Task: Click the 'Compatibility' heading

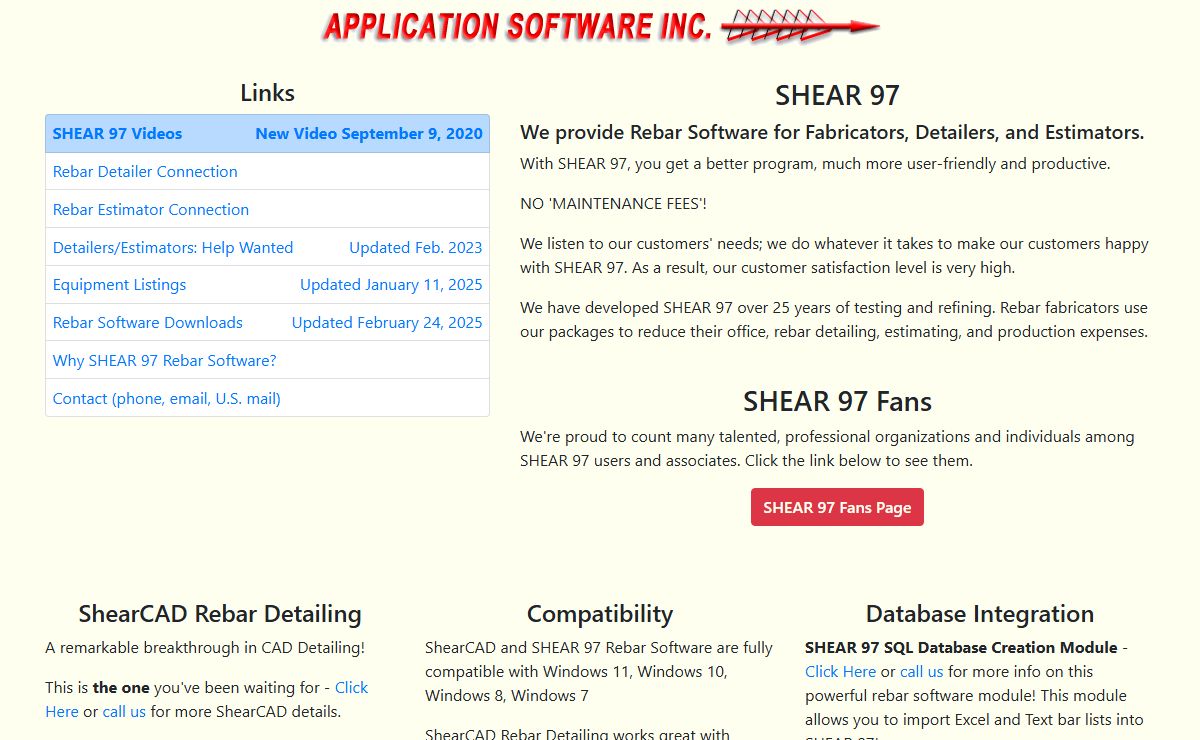Action: 600,614
